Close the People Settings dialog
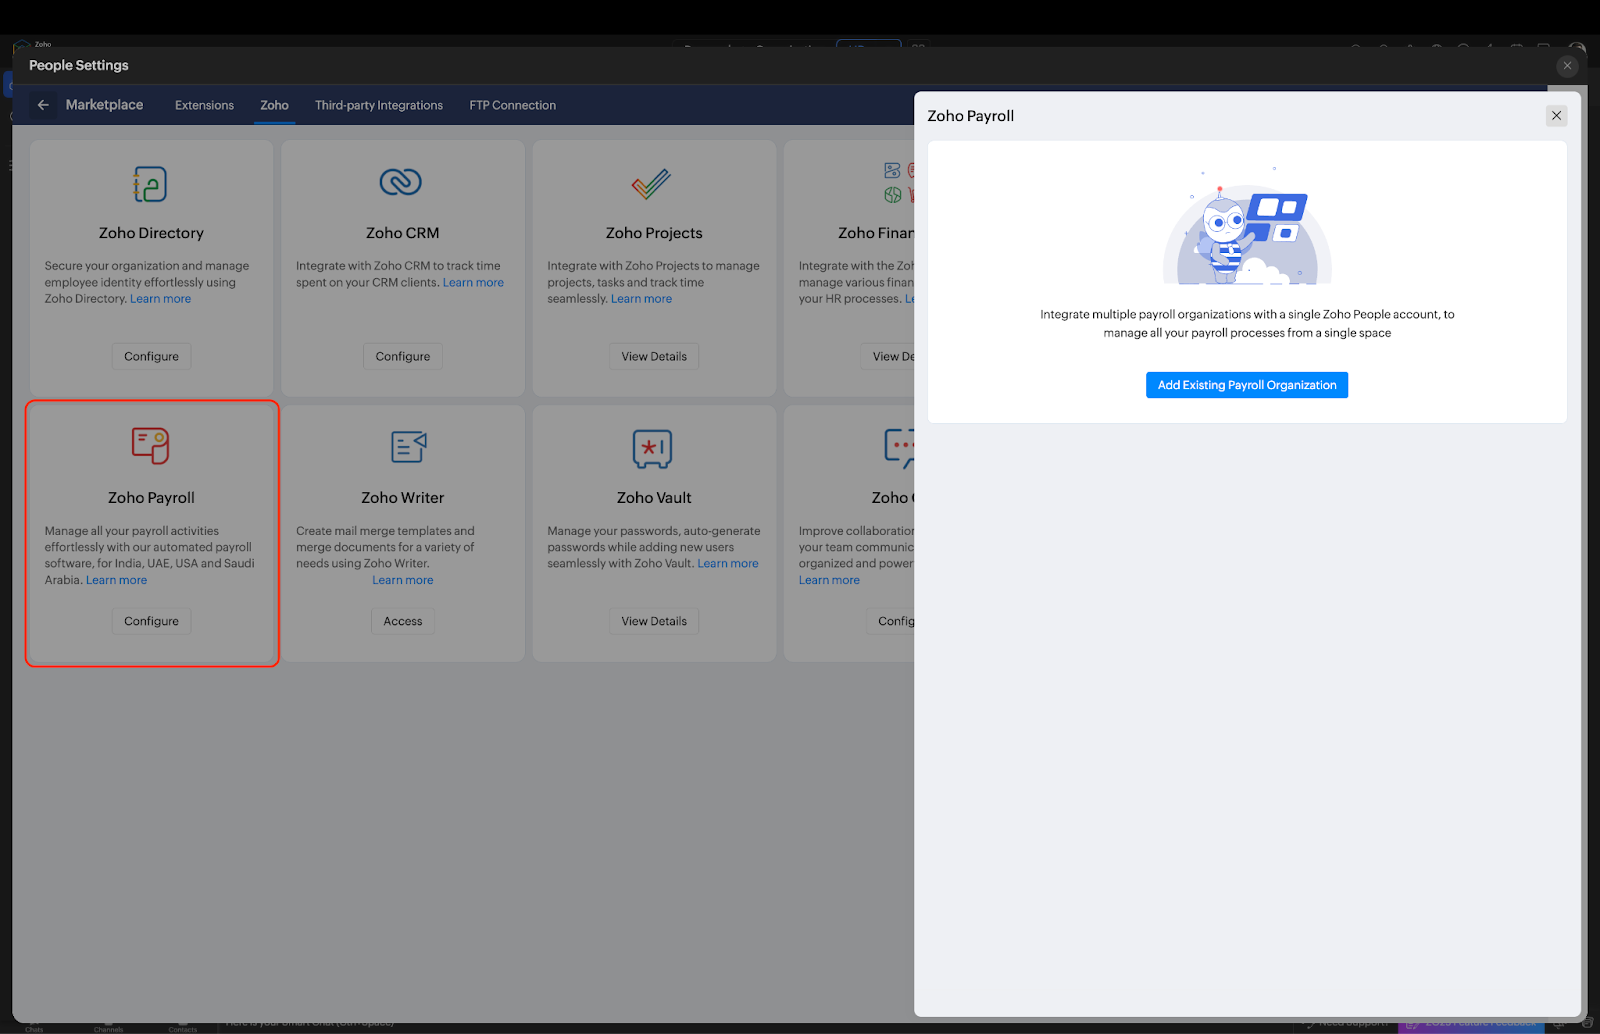Screen dimensions: 1600x1034 click(1567, 66)
